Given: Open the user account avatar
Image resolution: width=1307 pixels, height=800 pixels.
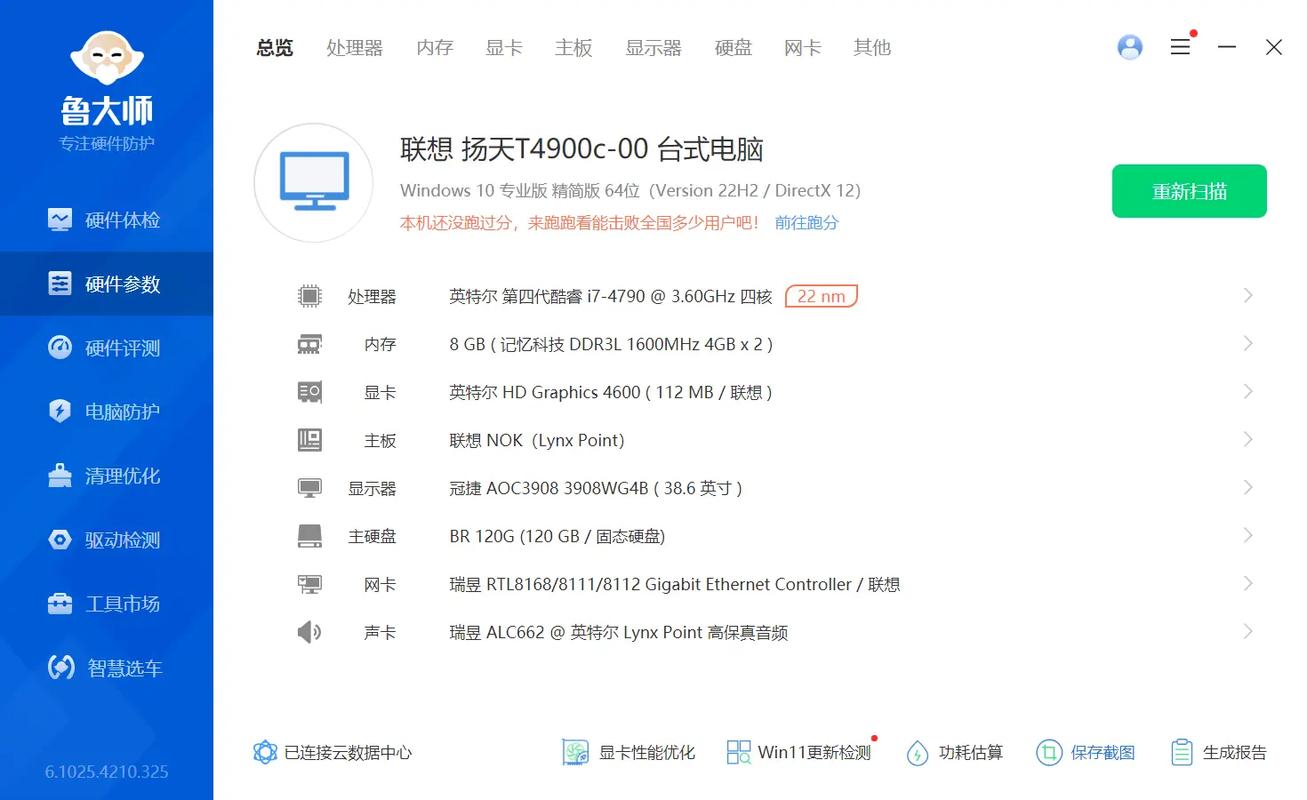Looking at the screenshot, I should coord(1129,46).
